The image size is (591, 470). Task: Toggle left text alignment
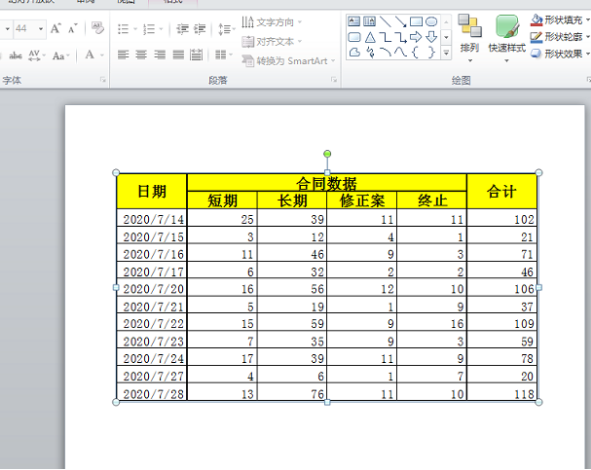(123, 55)
